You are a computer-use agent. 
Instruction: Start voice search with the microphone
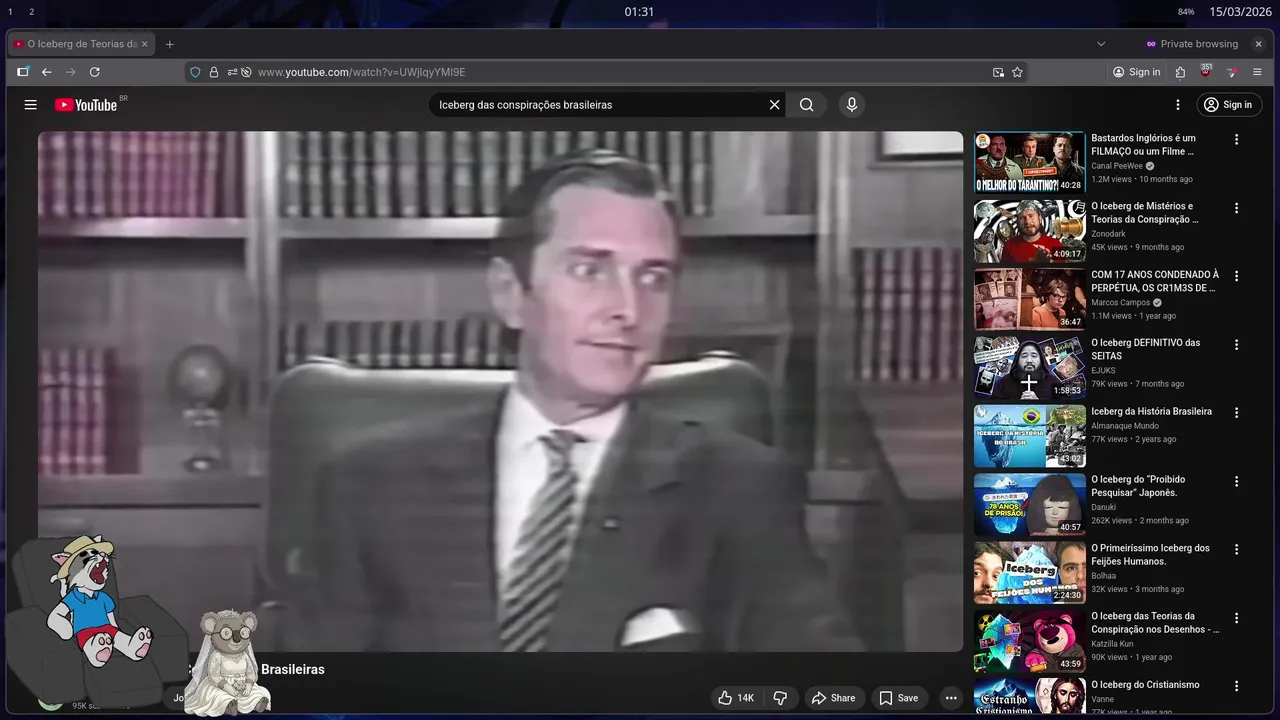tap(852, 105)
